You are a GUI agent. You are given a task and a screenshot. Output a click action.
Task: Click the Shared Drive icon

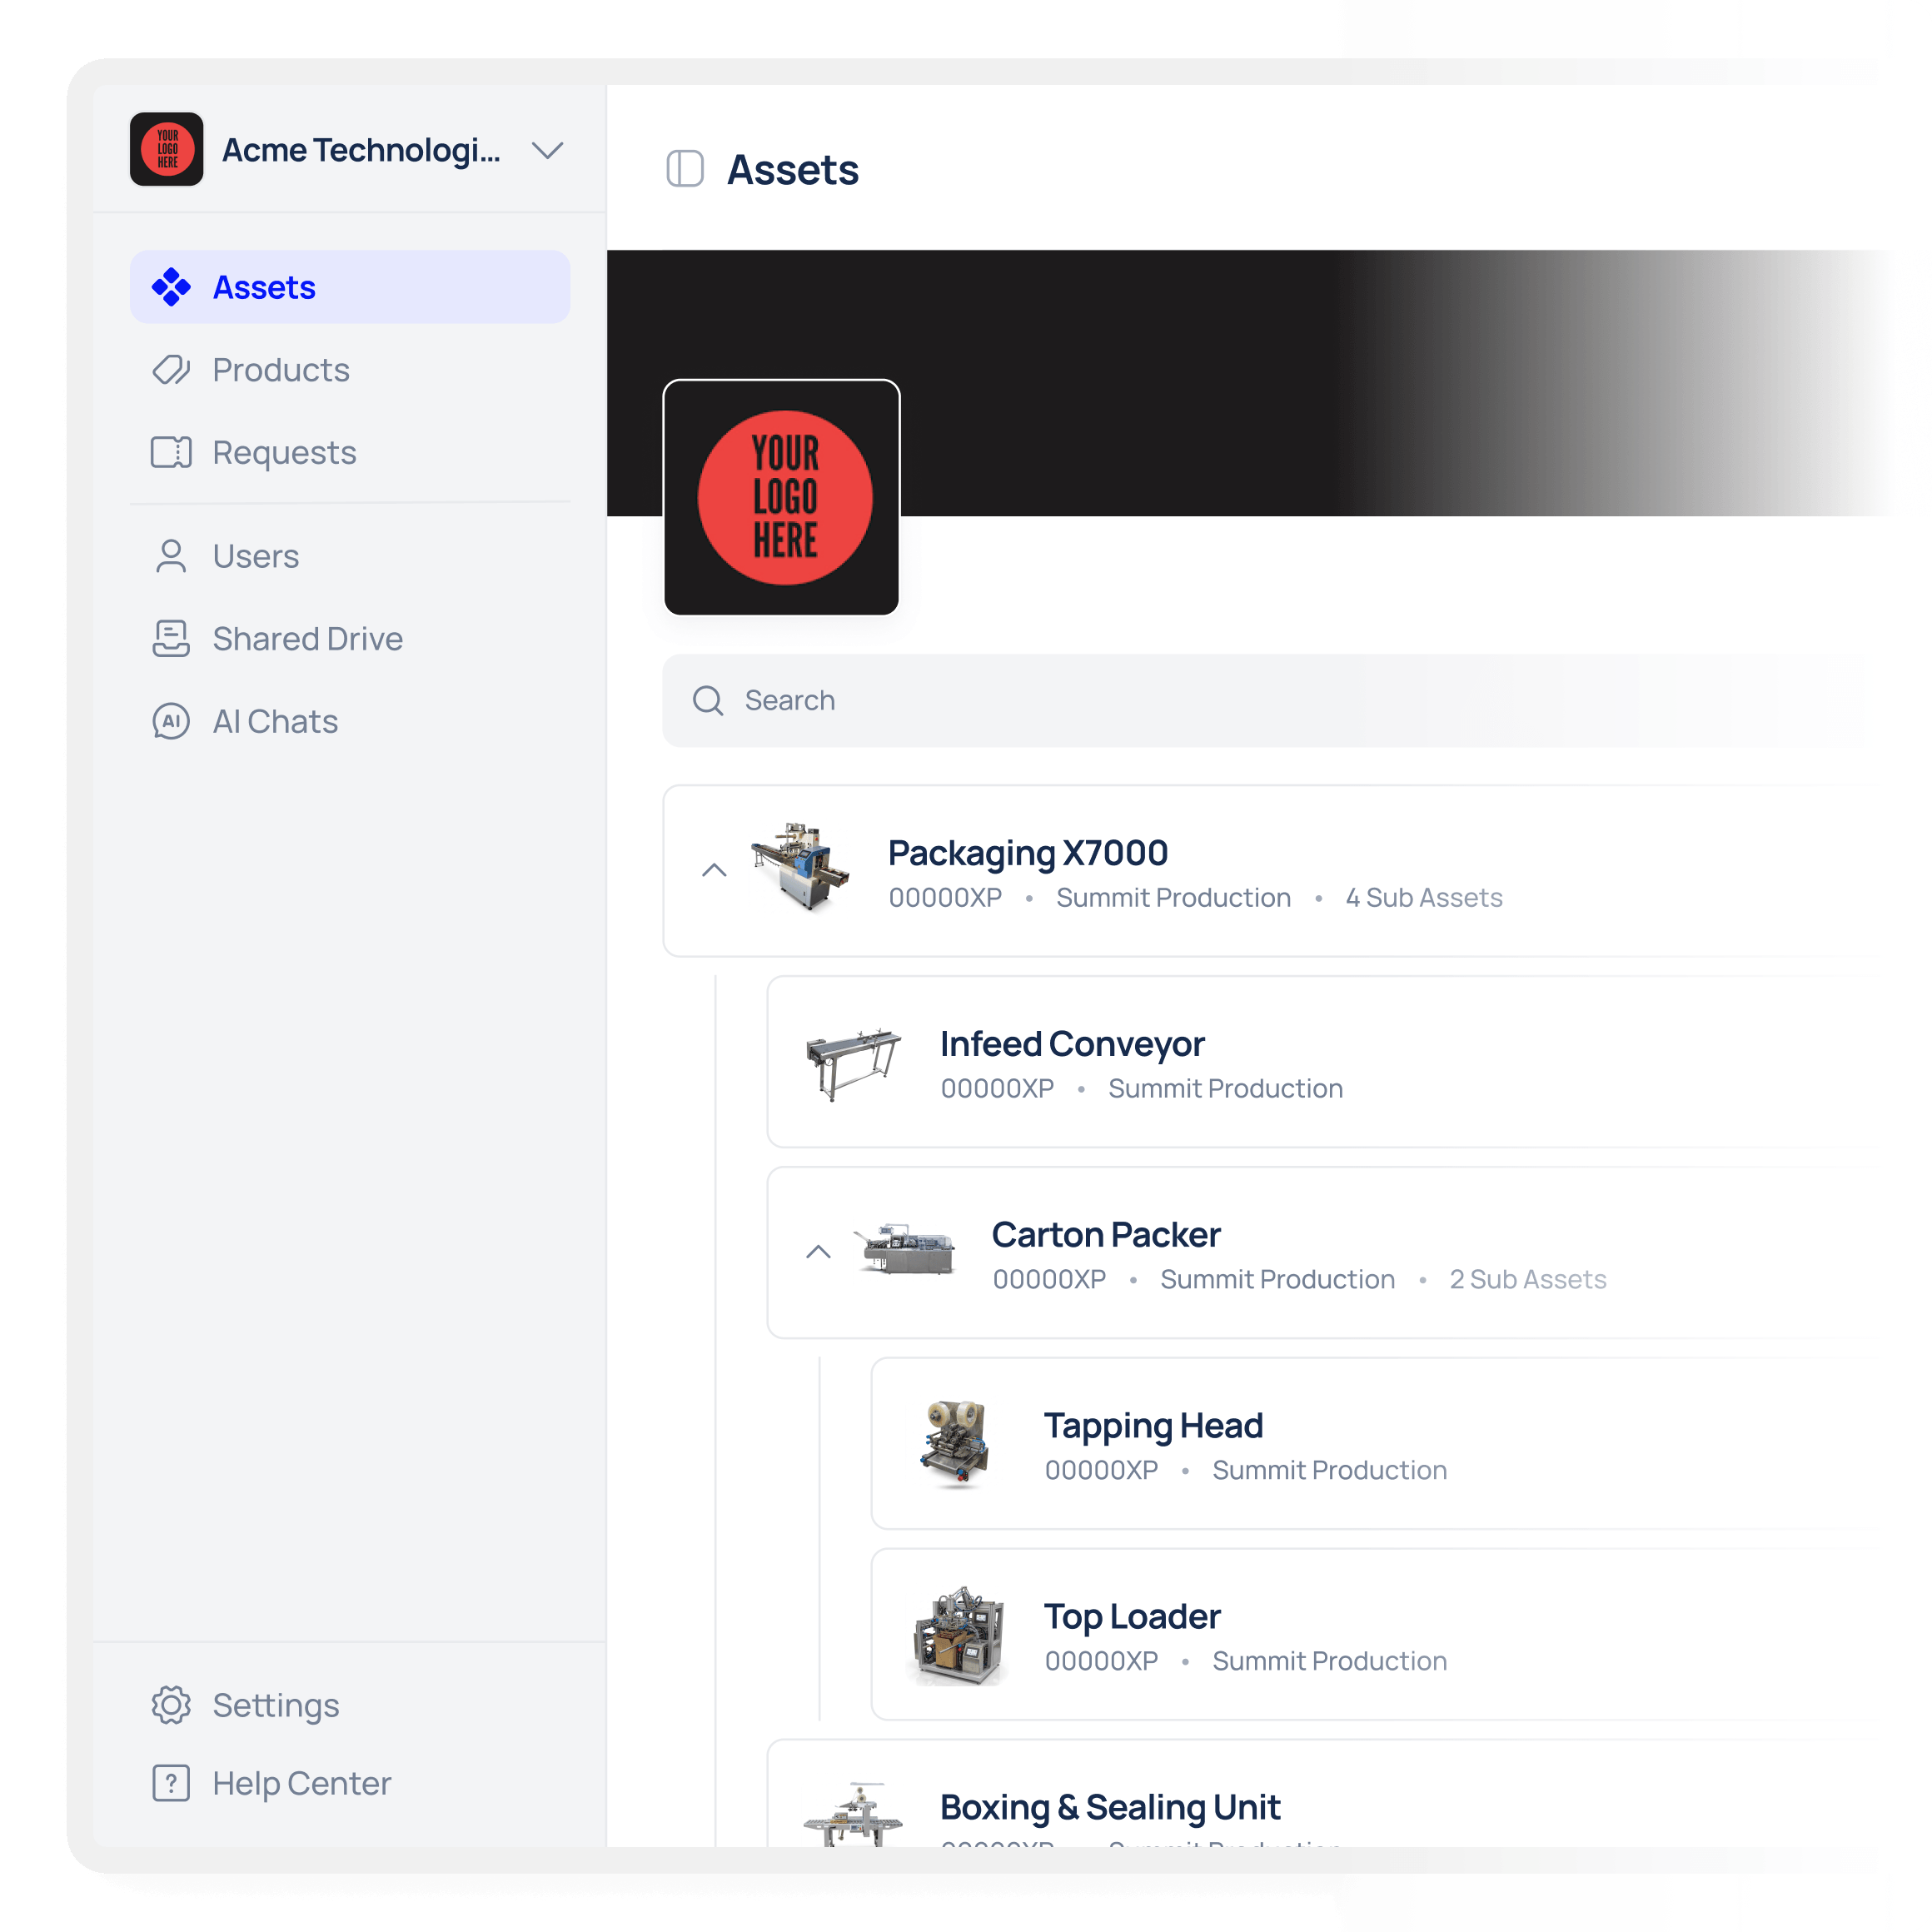coord(171,638)
